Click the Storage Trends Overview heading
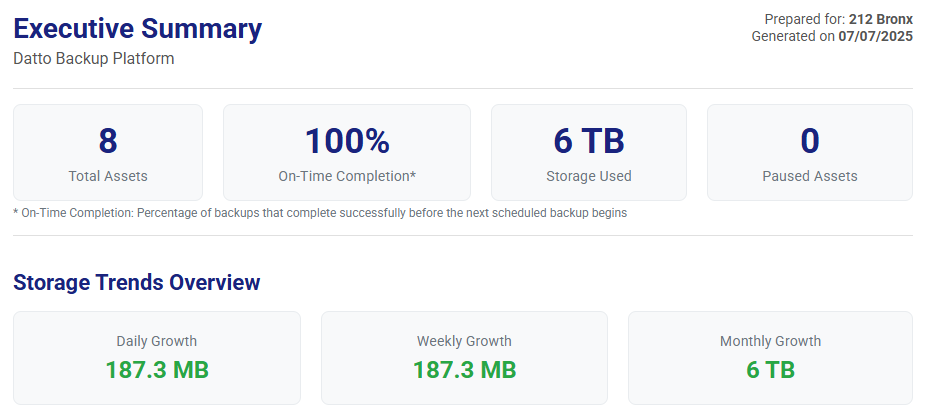Viewport: 936px width, 420px height. [x=137, y=283]
